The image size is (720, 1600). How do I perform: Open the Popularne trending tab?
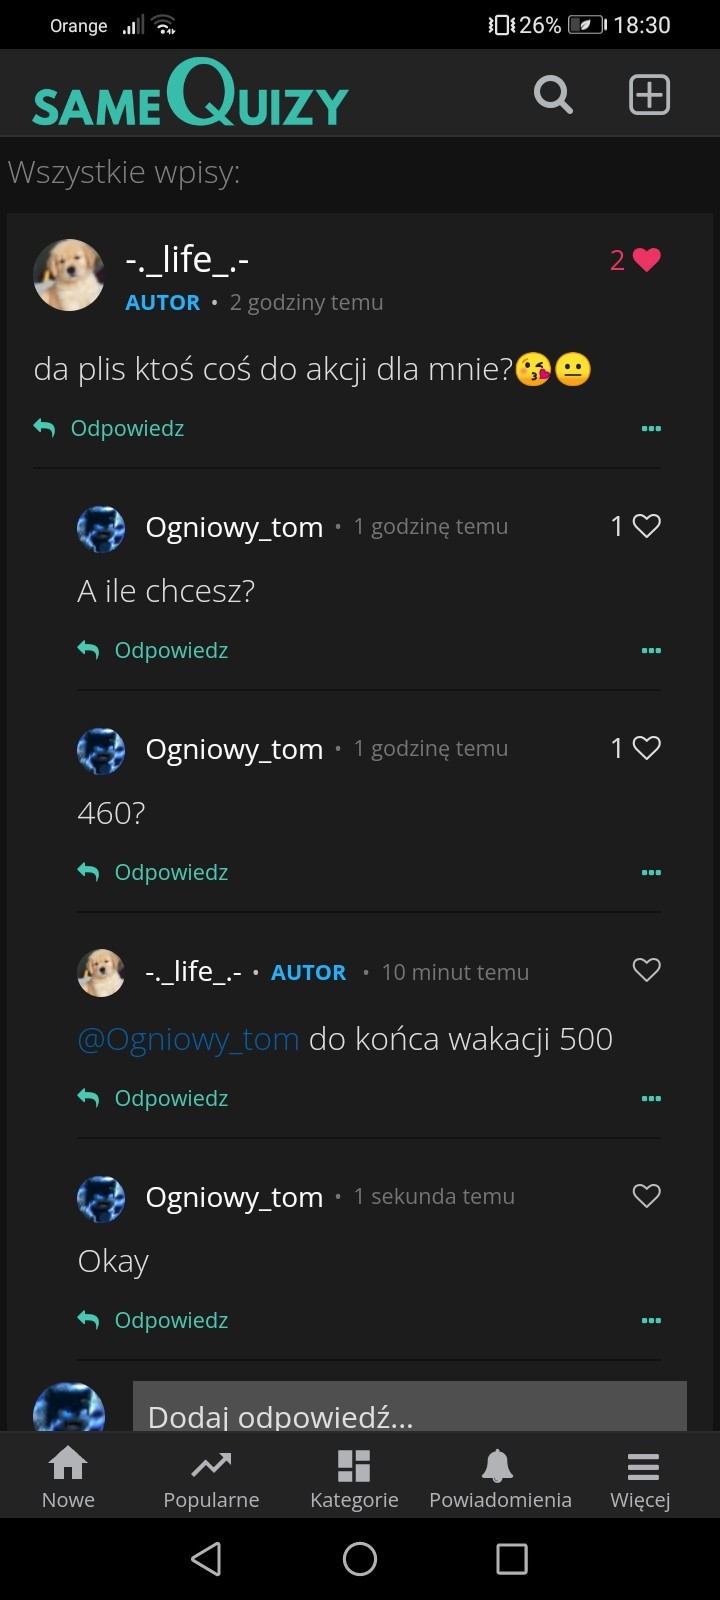(211, 1478)
